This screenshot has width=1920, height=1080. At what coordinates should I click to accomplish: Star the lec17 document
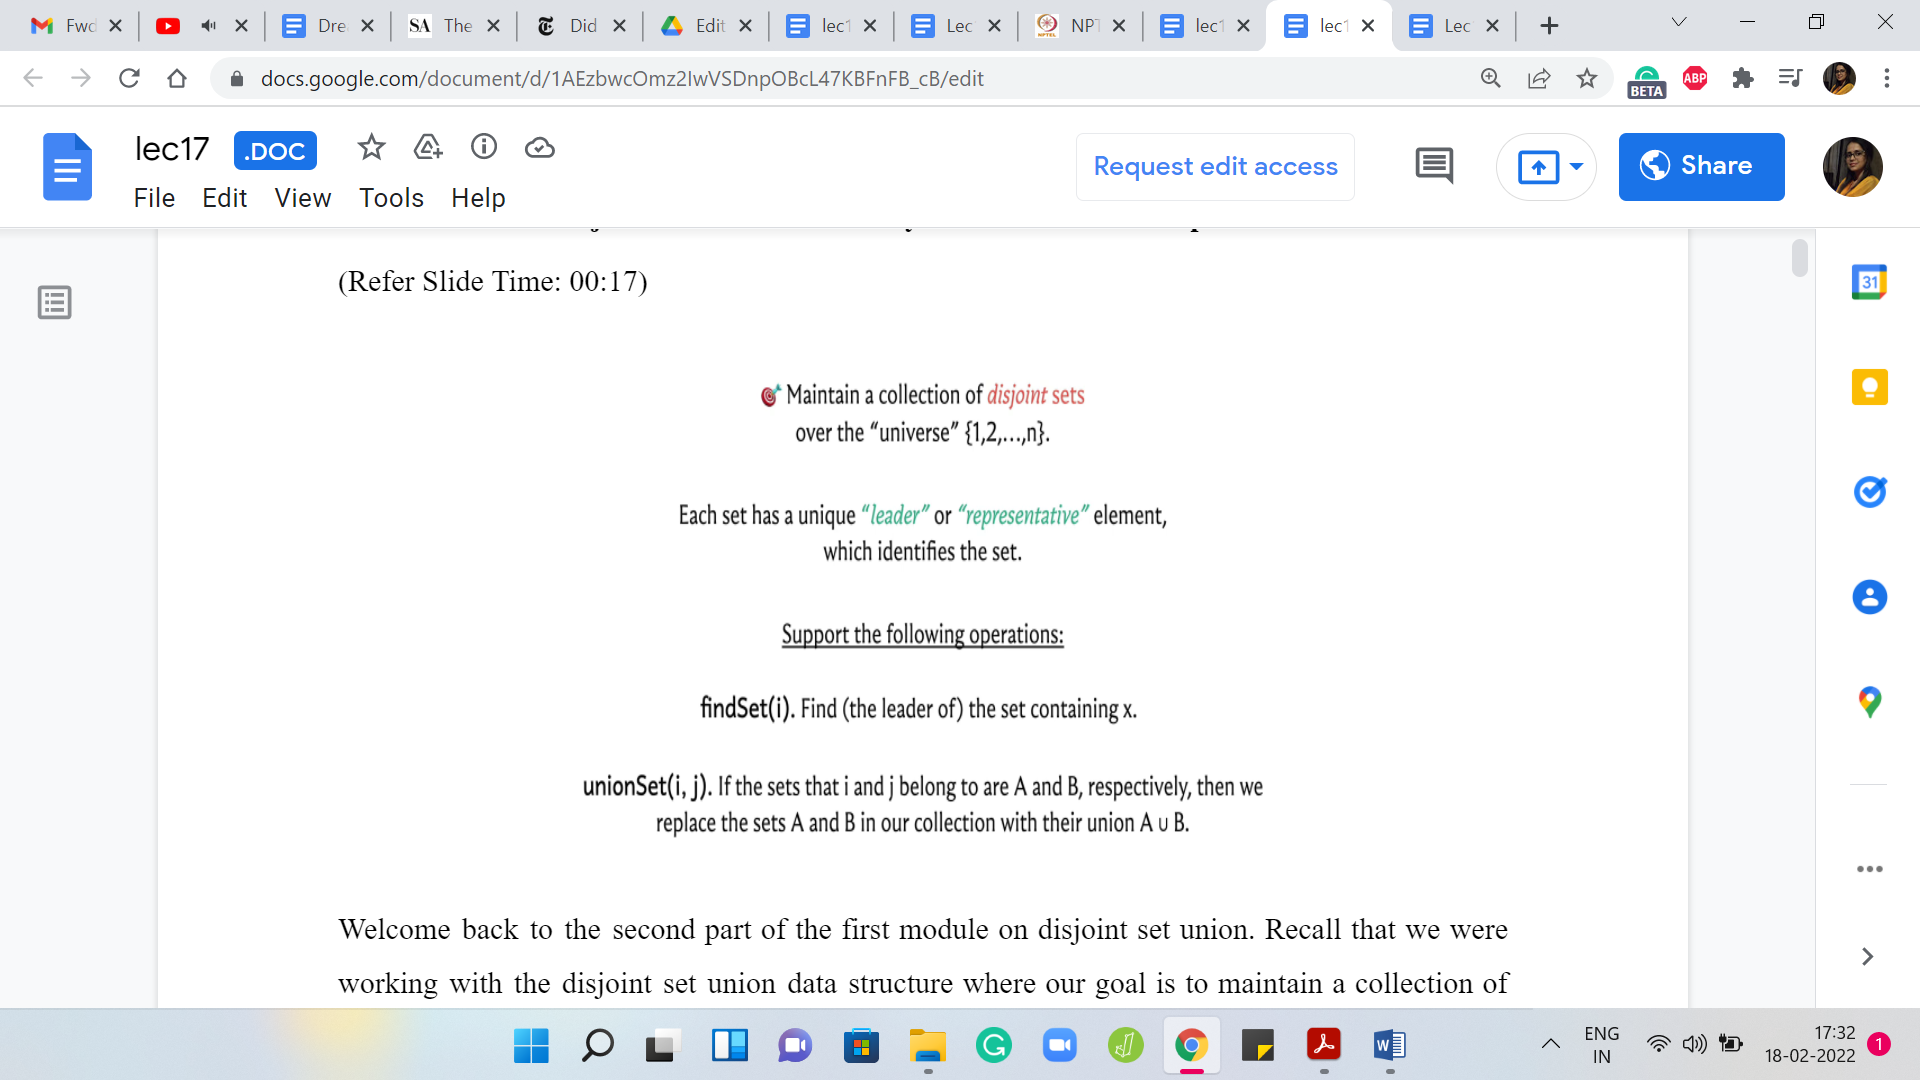coord(371,148)
